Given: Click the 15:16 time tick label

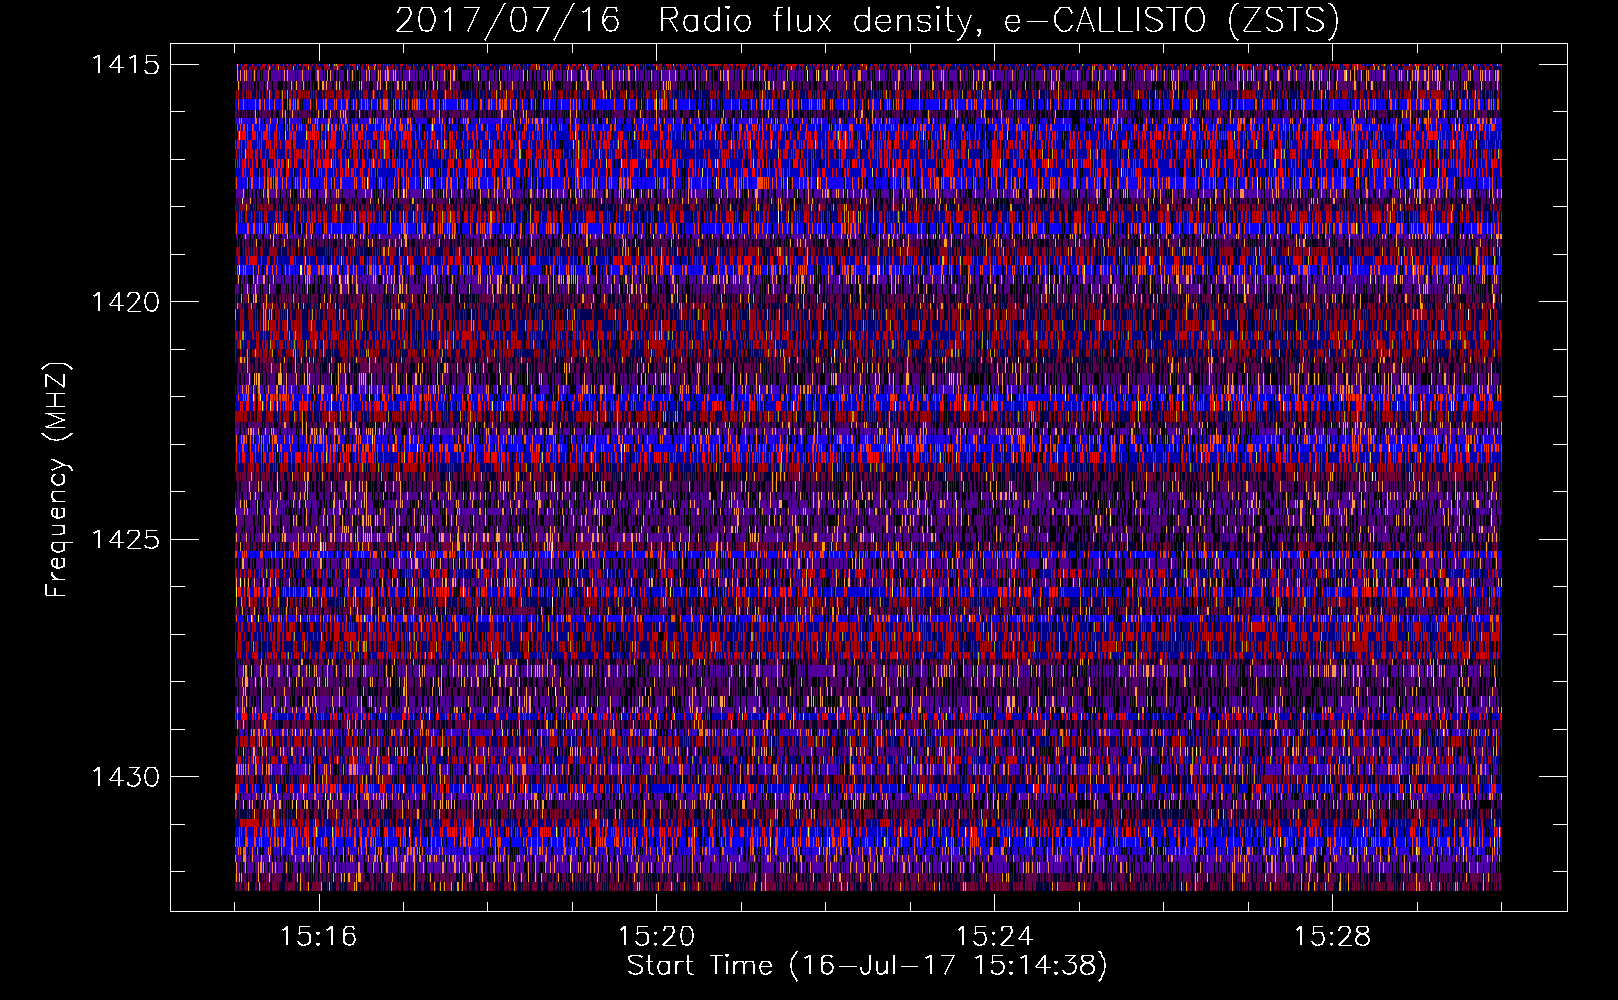Looking at the screenshot, I should coord(318,937).
